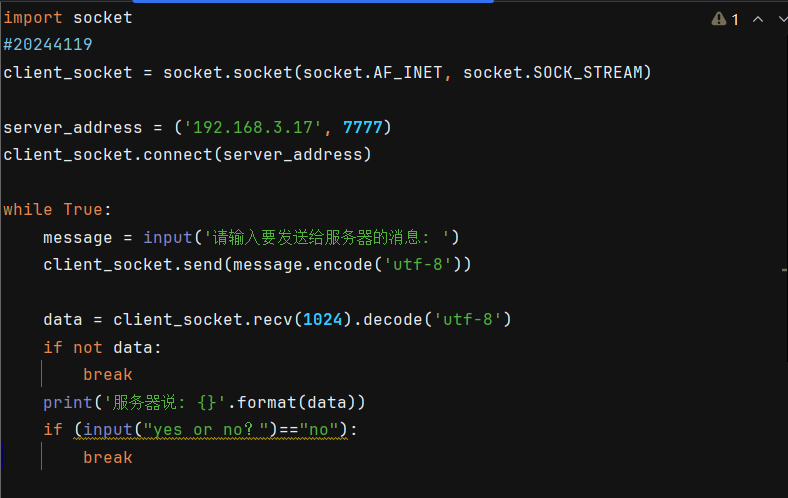This screenshot has width=788, height=498.
Task: Click socket.SOCK_STREAM in the socket call
Action: click(x=553, y=72)
